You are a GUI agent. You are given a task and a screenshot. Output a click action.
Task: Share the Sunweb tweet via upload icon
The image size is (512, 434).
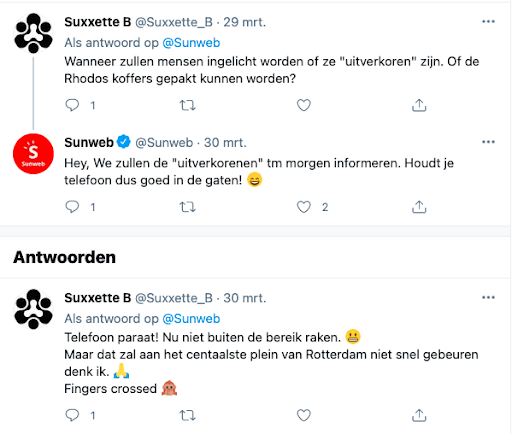pyautogui.click(x=419, y=207)
